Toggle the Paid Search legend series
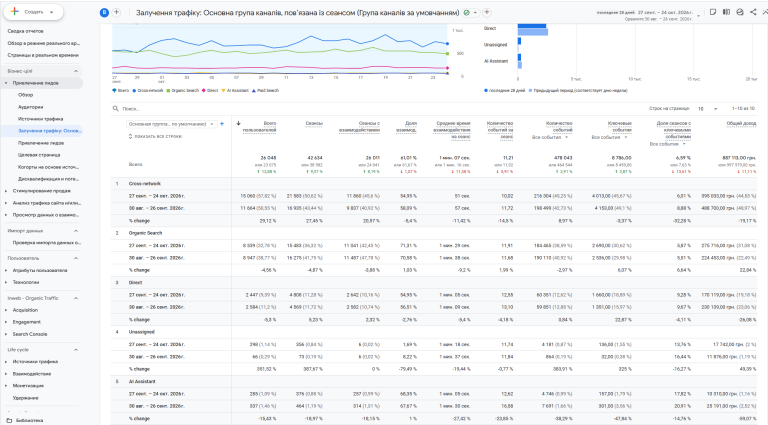The height and width of the screenshot is (425, 768). coord(265,91)
